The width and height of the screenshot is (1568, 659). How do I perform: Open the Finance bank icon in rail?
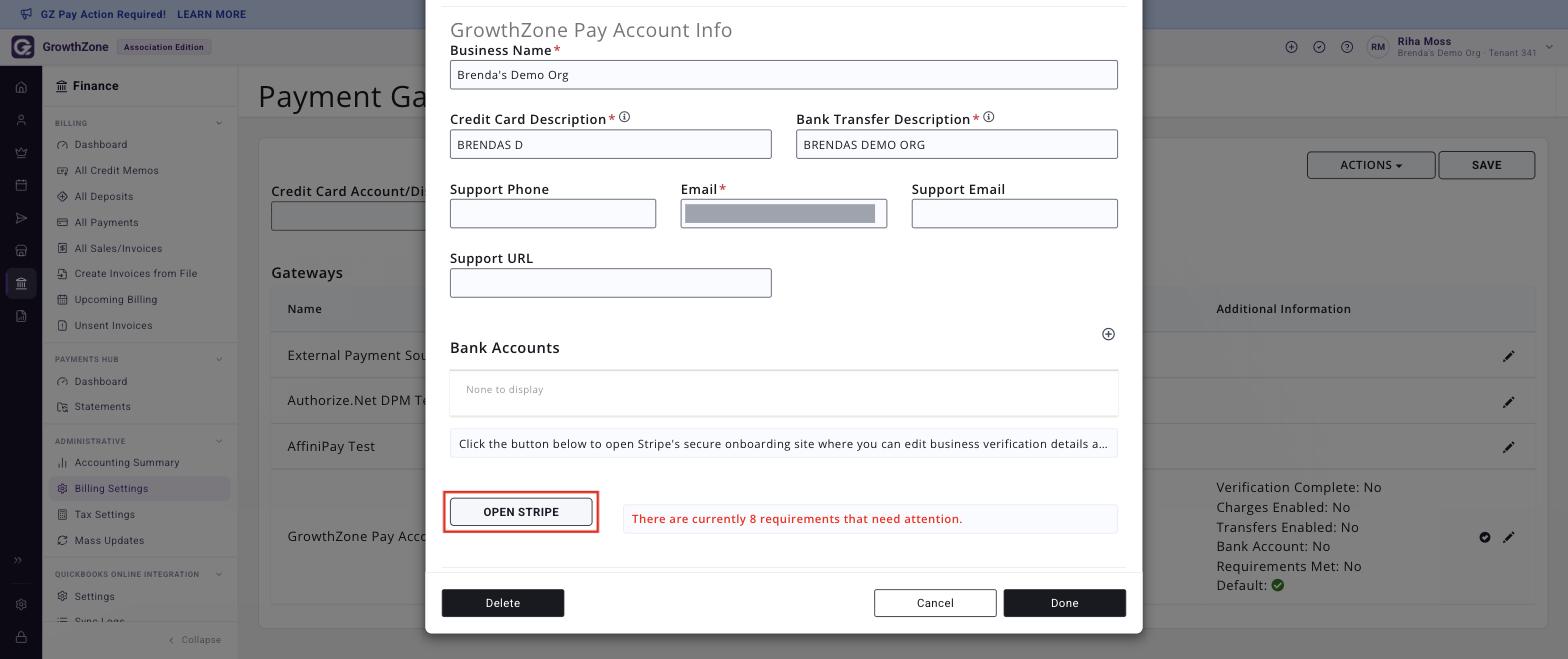pos(21,284)
